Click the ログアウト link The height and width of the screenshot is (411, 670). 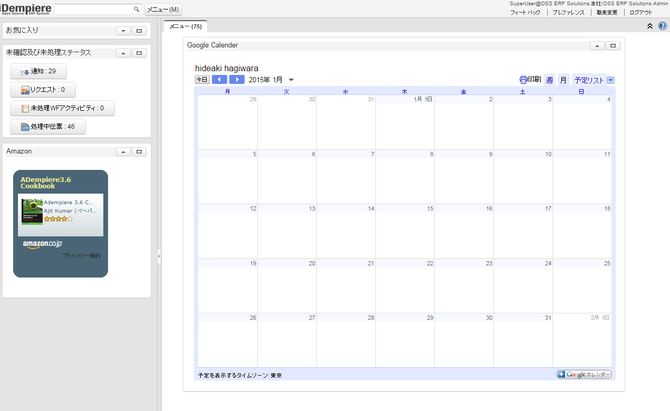[641, 12]
